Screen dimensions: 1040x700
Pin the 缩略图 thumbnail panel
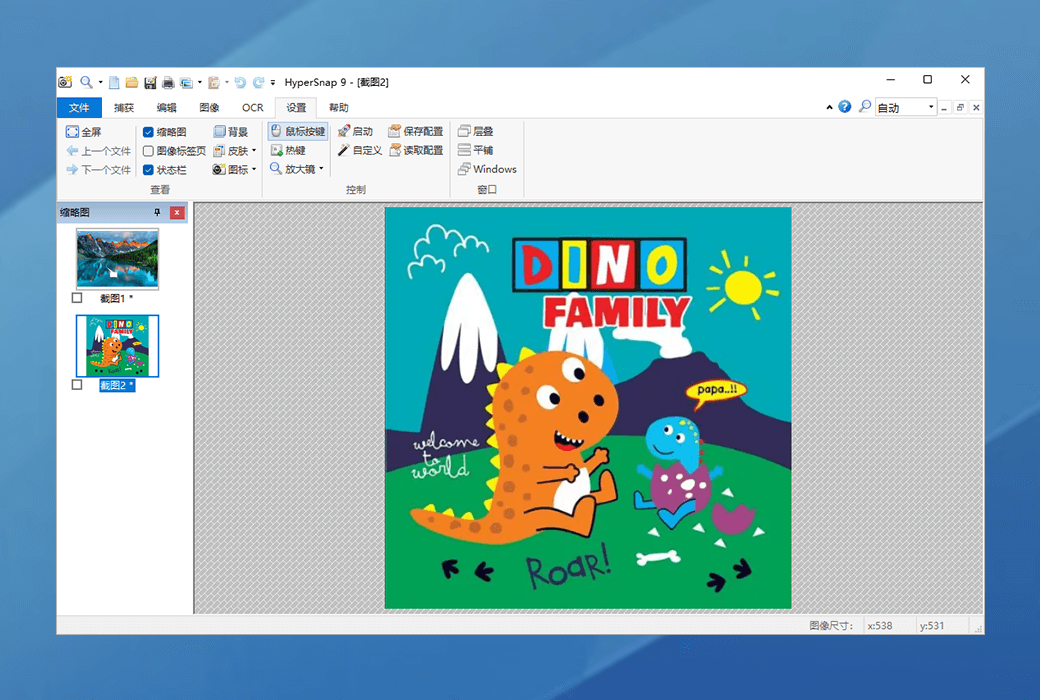(x=157, y=213)
